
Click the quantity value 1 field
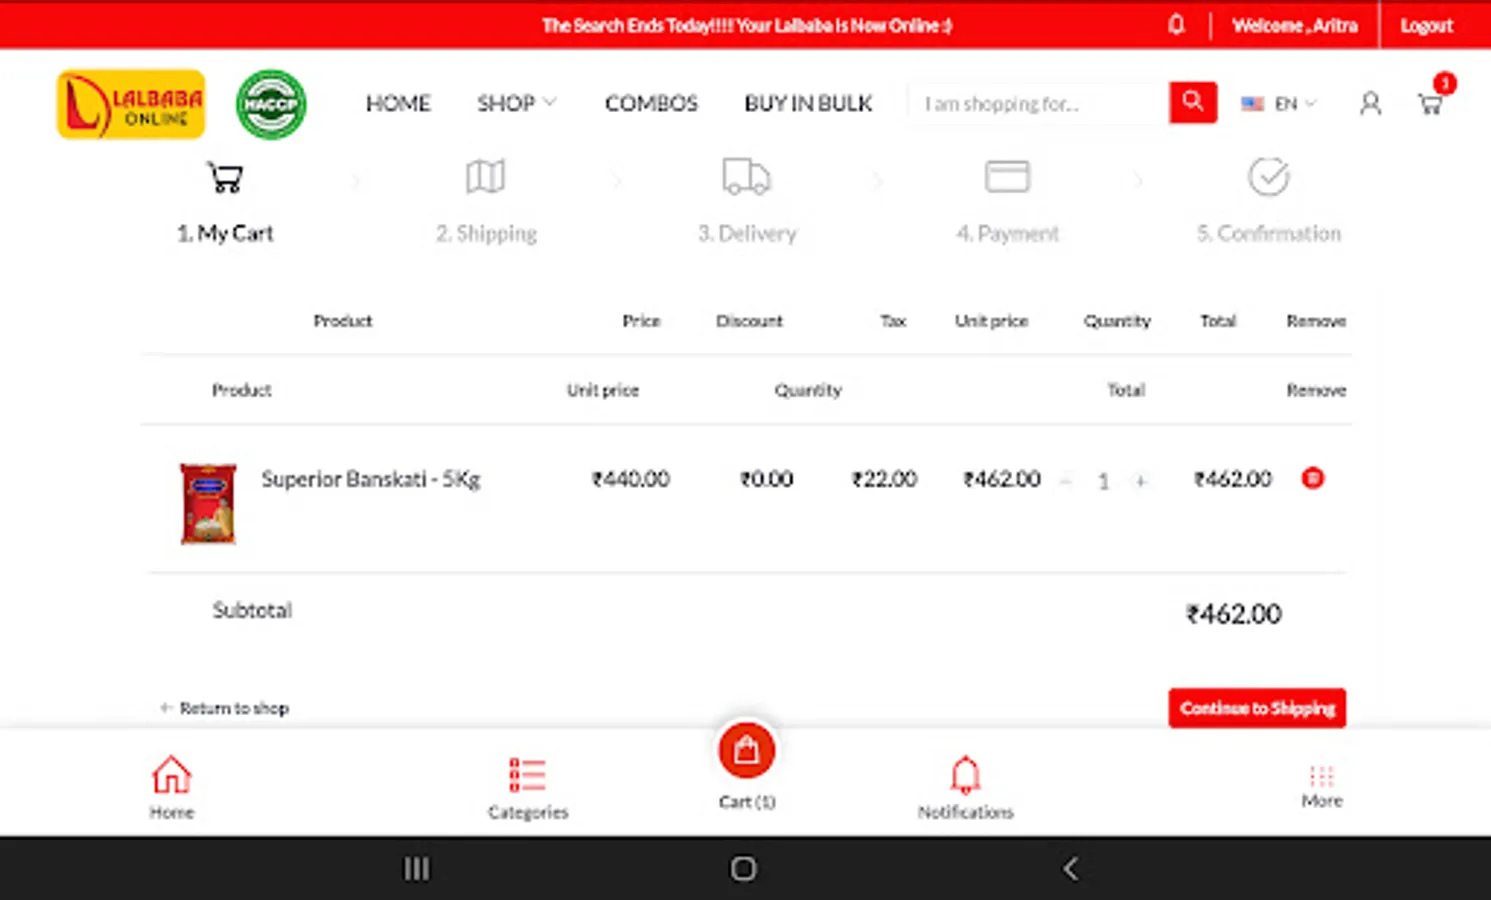[1103, 481]
